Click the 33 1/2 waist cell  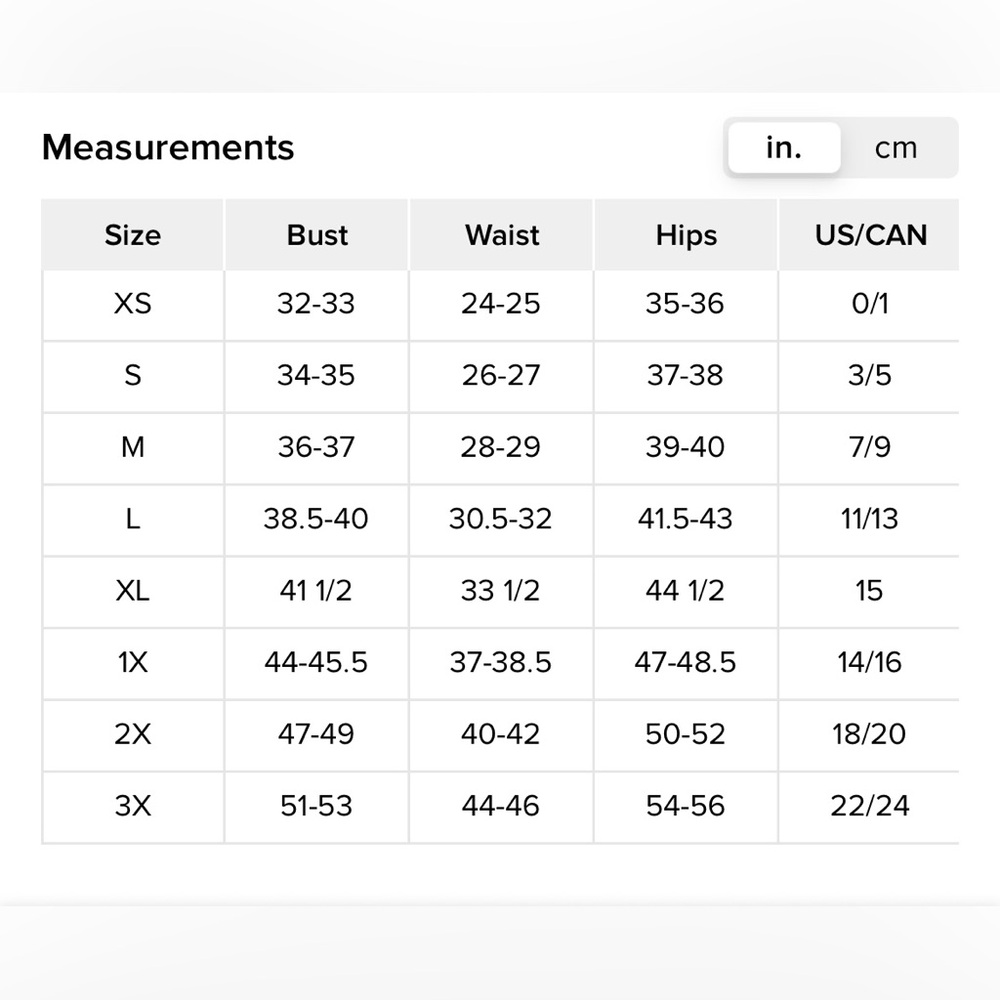501,591
